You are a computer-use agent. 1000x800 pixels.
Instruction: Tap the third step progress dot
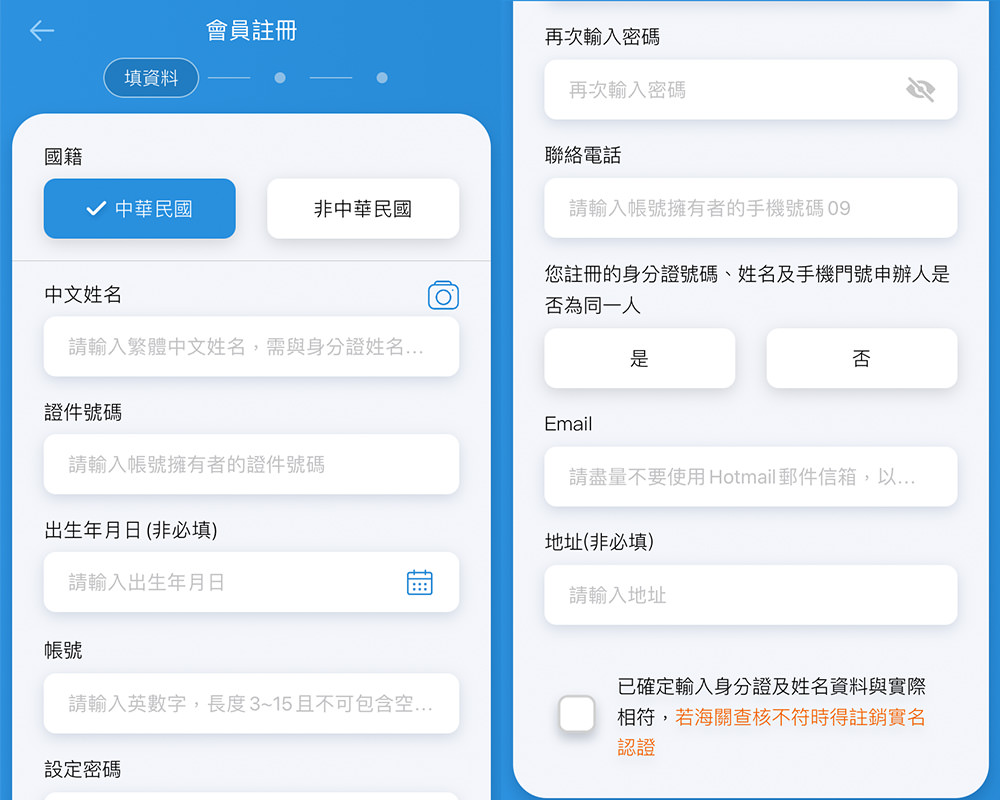pyautogui.click(x=381, y=77)
